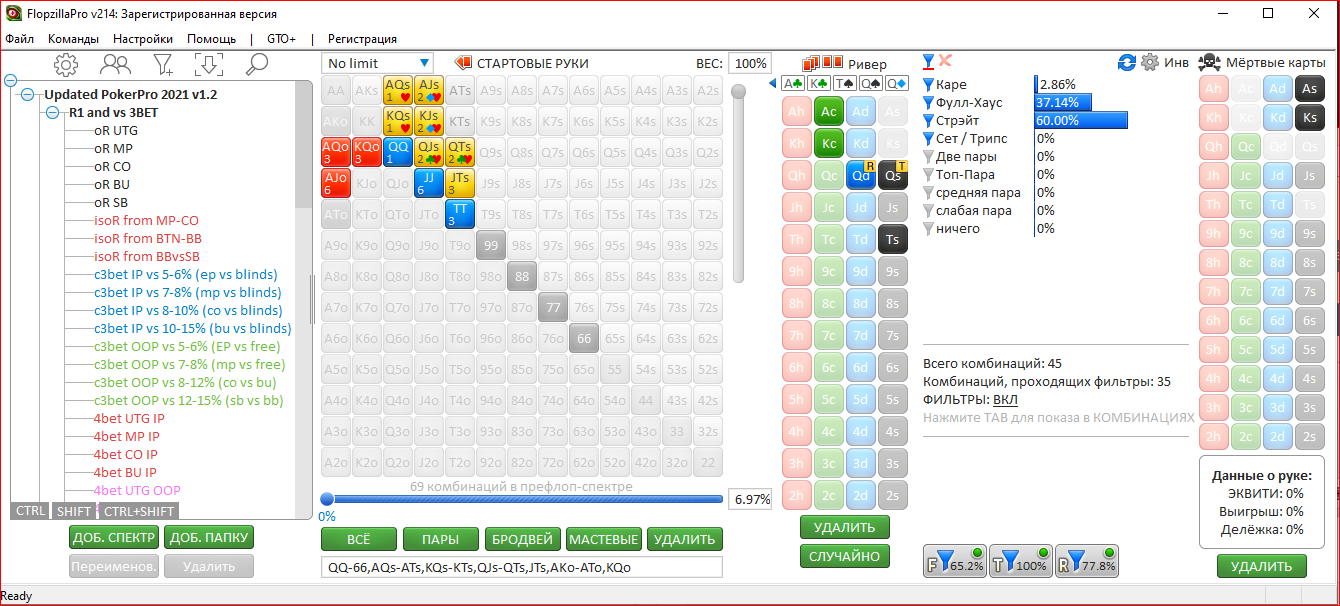
Task: Click Ks card in dead cards panel
Action: pyautogui.click(x=1309, y=117)
